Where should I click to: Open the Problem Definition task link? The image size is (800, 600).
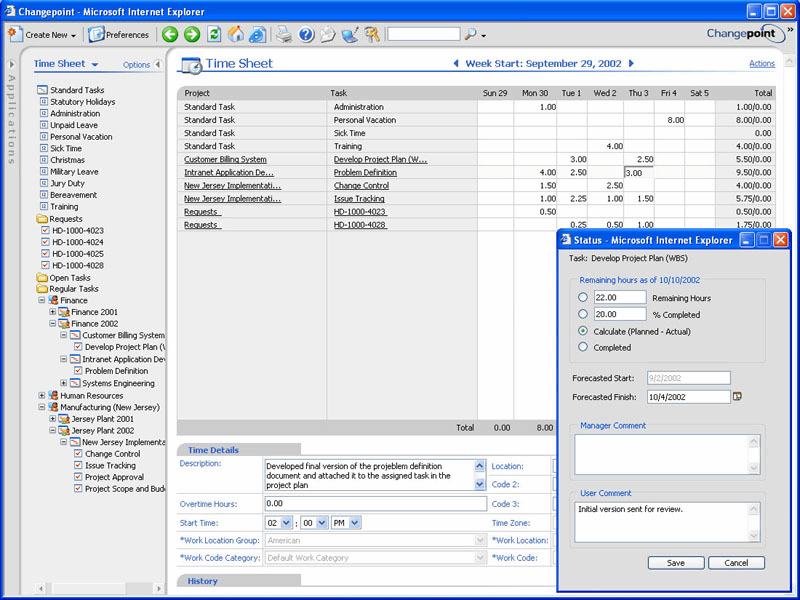365,172
